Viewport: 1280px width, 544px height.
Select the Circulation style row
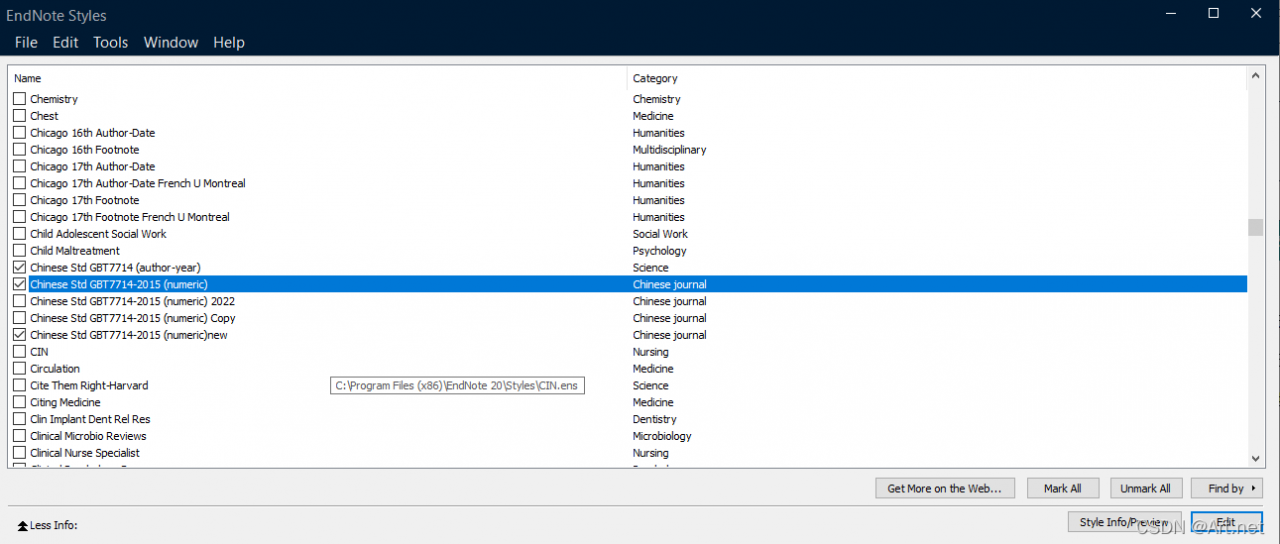point(628,369)
